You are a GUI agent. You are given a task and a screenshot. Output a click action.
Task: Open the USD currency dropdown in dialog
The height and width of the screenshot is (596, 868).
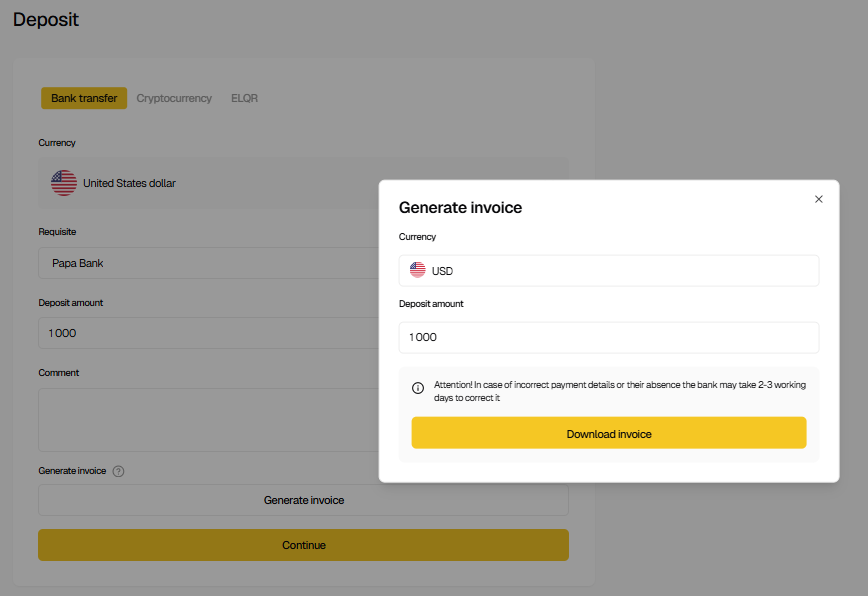coord(608,271)
